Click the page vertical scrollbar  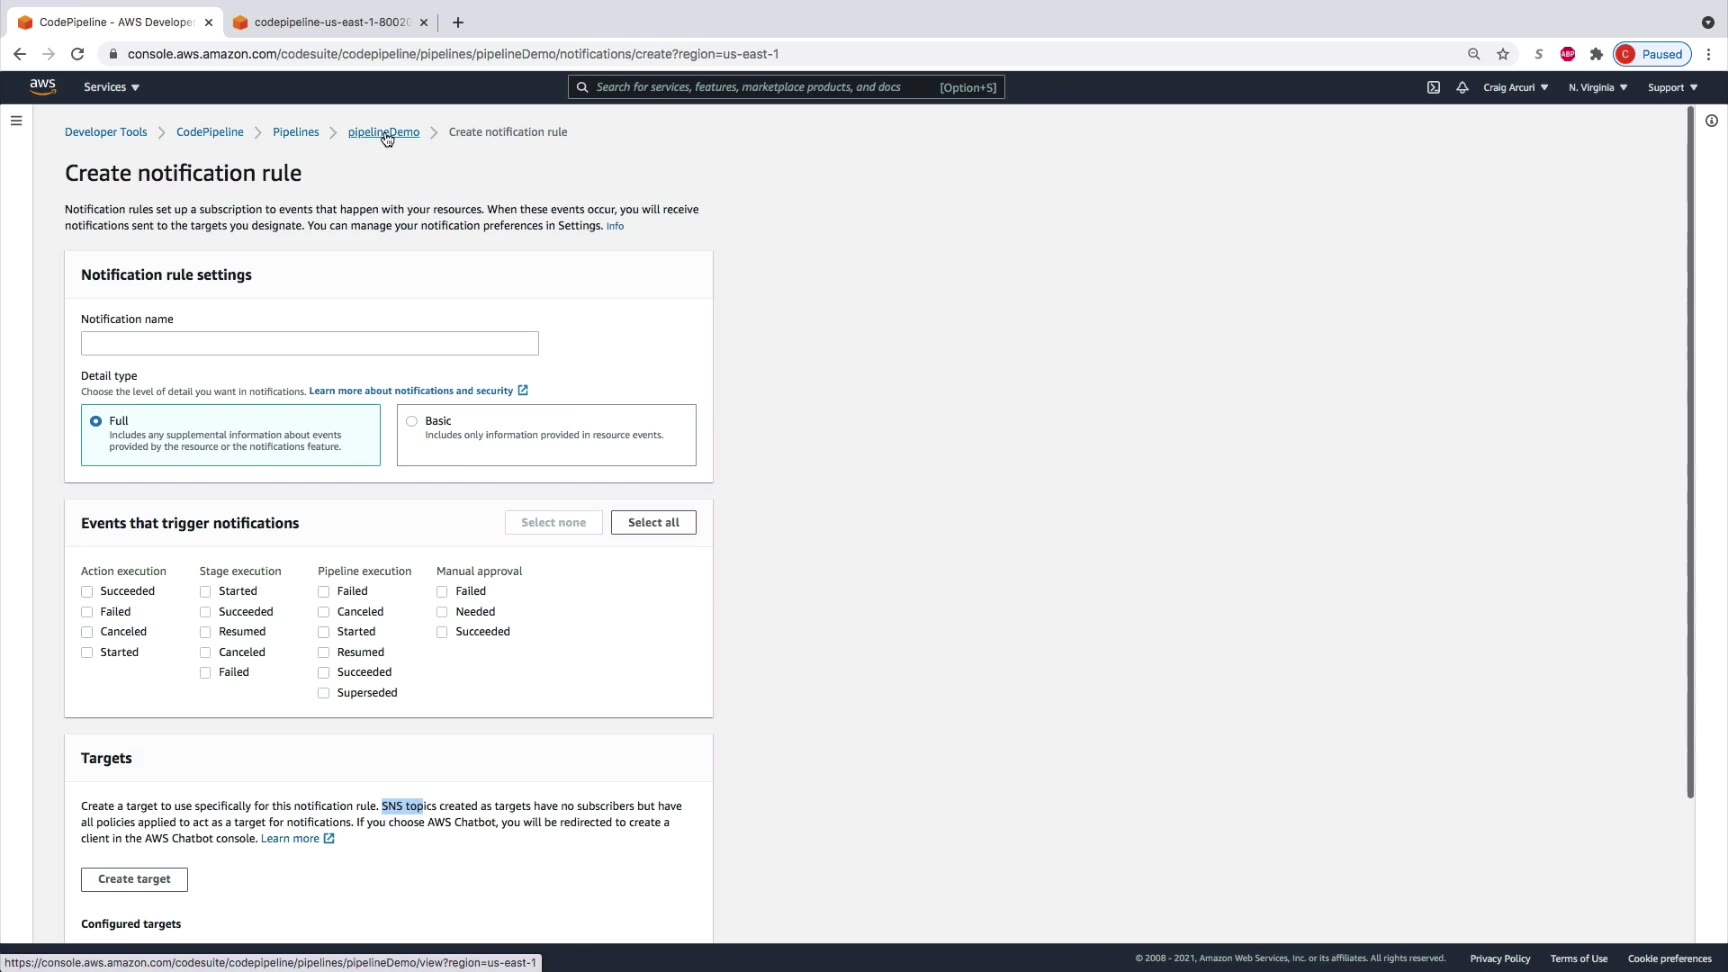click(x=1690, y=452)
